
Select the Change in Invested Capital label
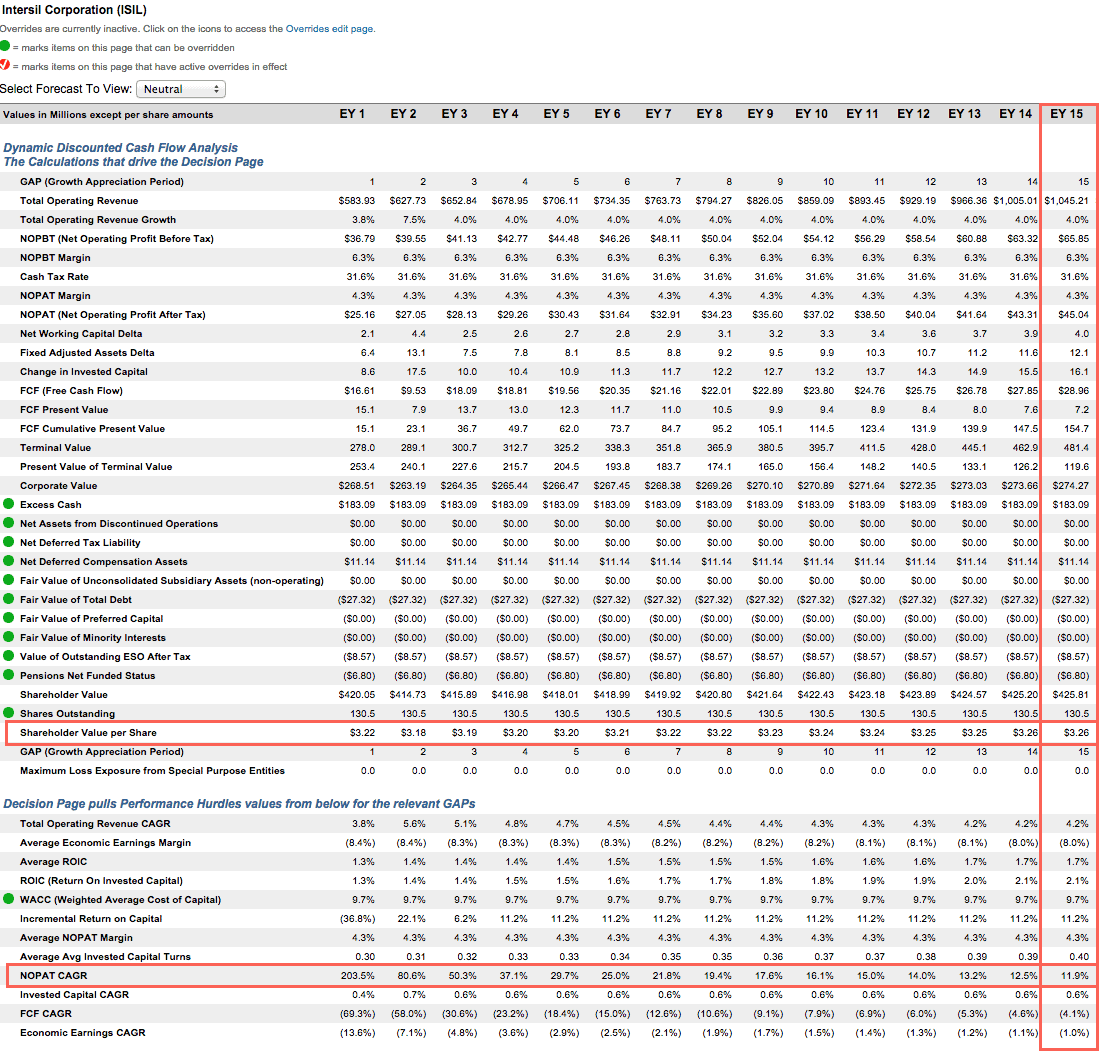pyautogui.click(x=84, y=371)
